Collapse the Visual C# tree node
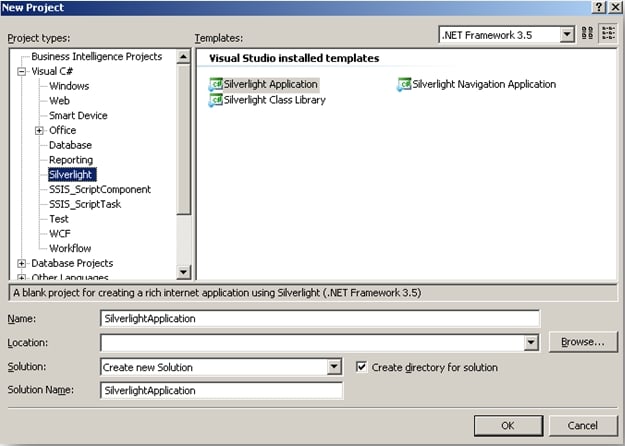Screen dimensions: 625x446 tap(22, 72)
